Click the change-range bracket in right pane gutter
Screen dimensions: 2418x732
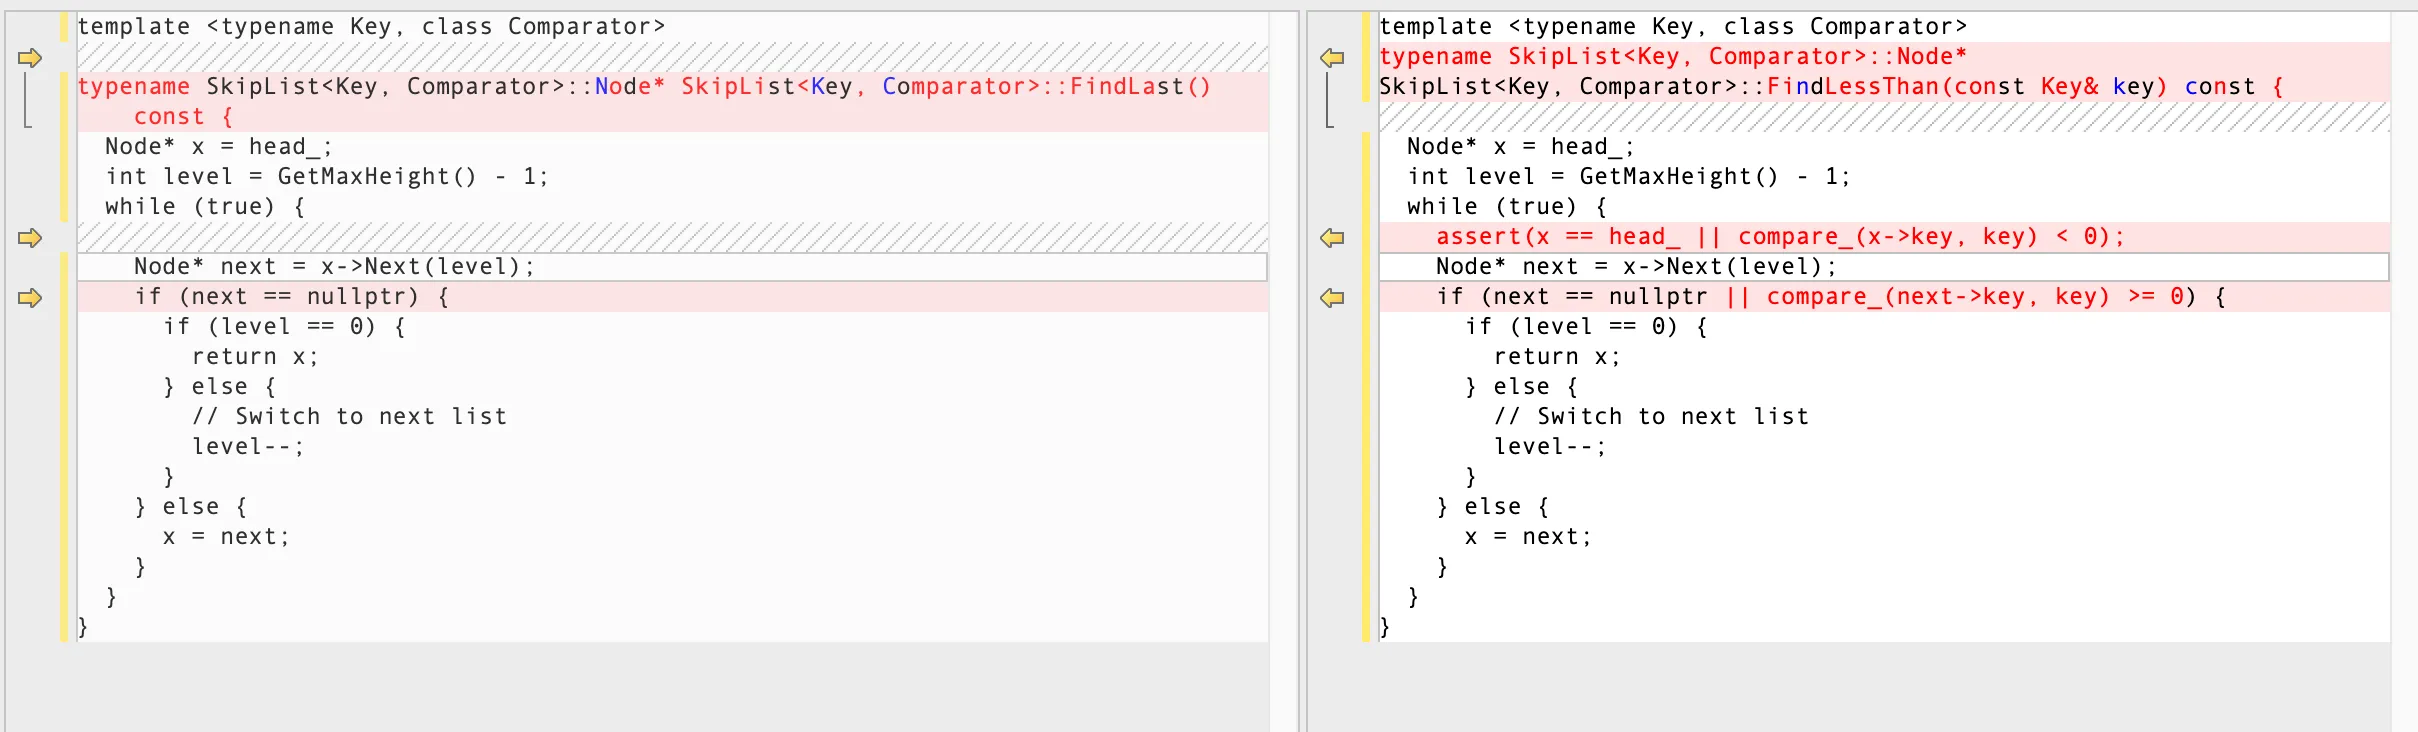1329,100
